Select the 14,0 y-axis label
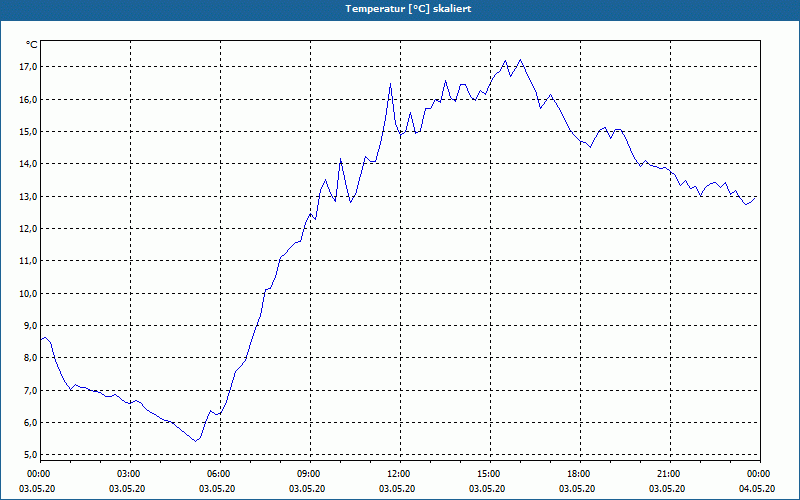This screenshot has height=500, width=800. click(x=28, y=164)
